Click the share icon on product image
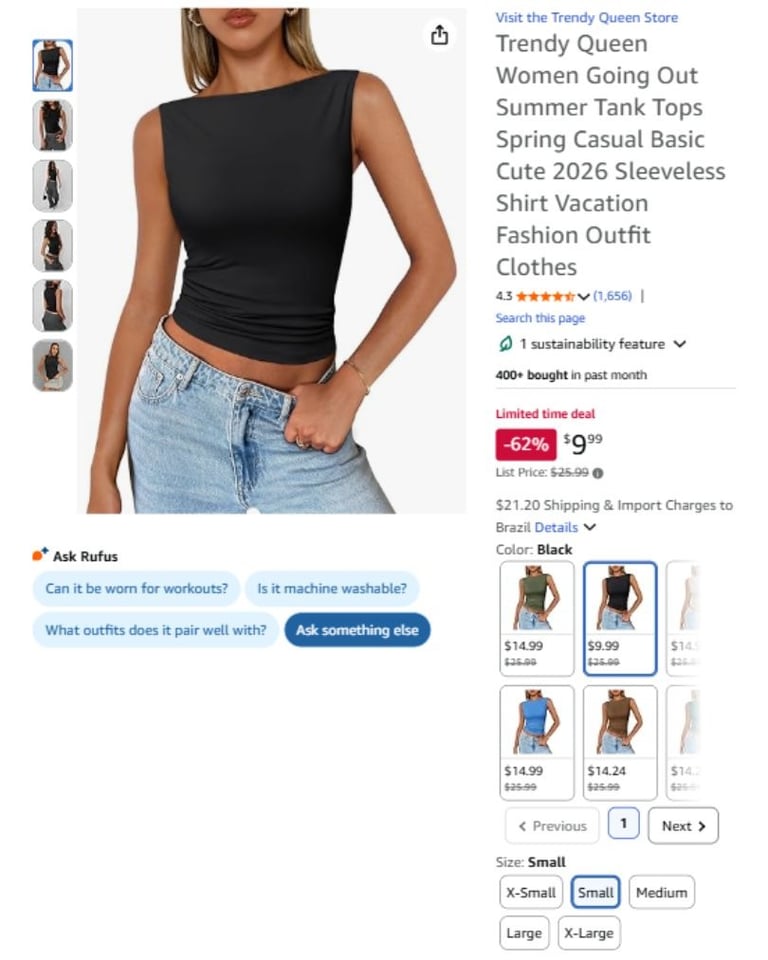This screenshot has height=960, width=768. tap(439, 35)
